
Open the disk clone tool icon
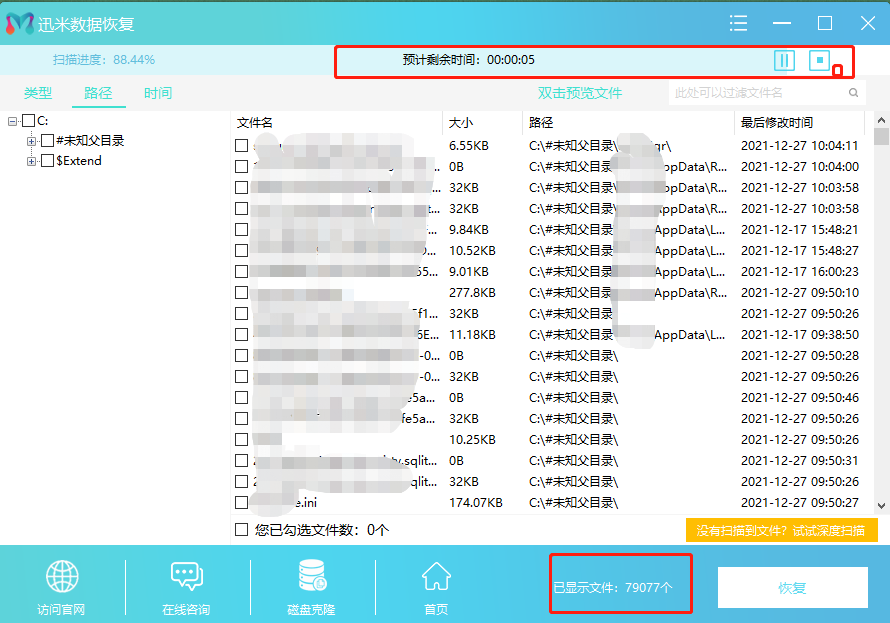tap(312, 577)
